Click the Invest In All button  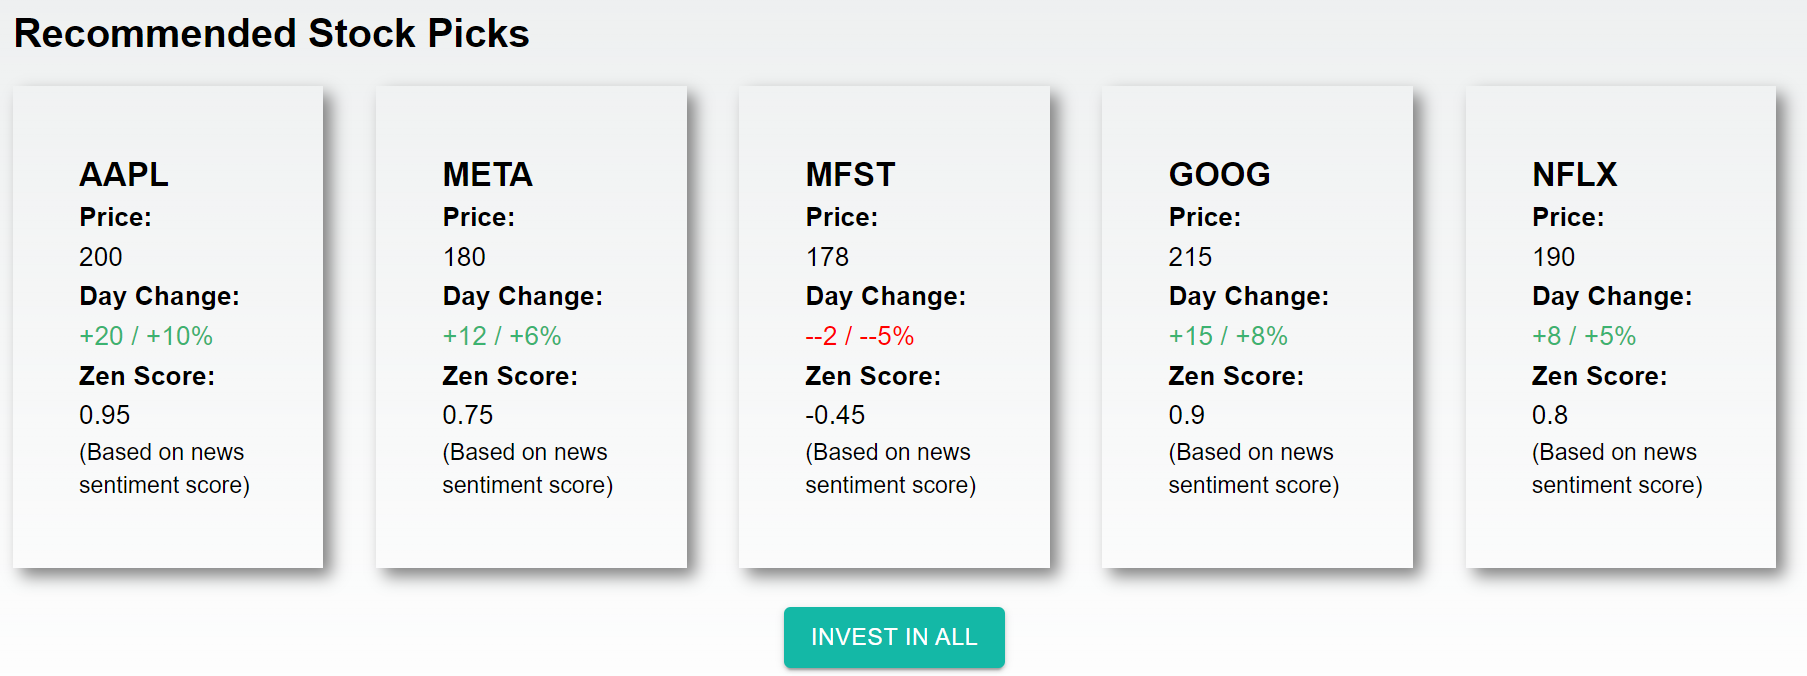894,637
